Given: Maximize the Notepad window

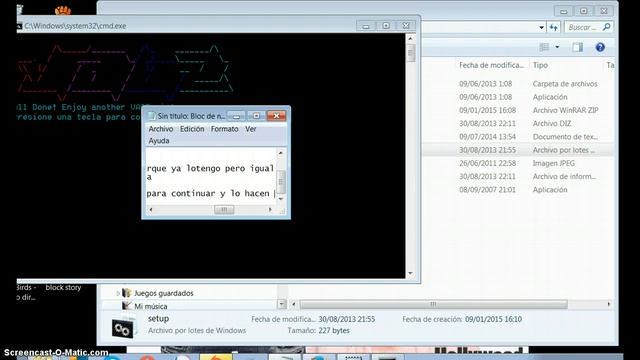Looking at the screenshot, I should 256,116.
